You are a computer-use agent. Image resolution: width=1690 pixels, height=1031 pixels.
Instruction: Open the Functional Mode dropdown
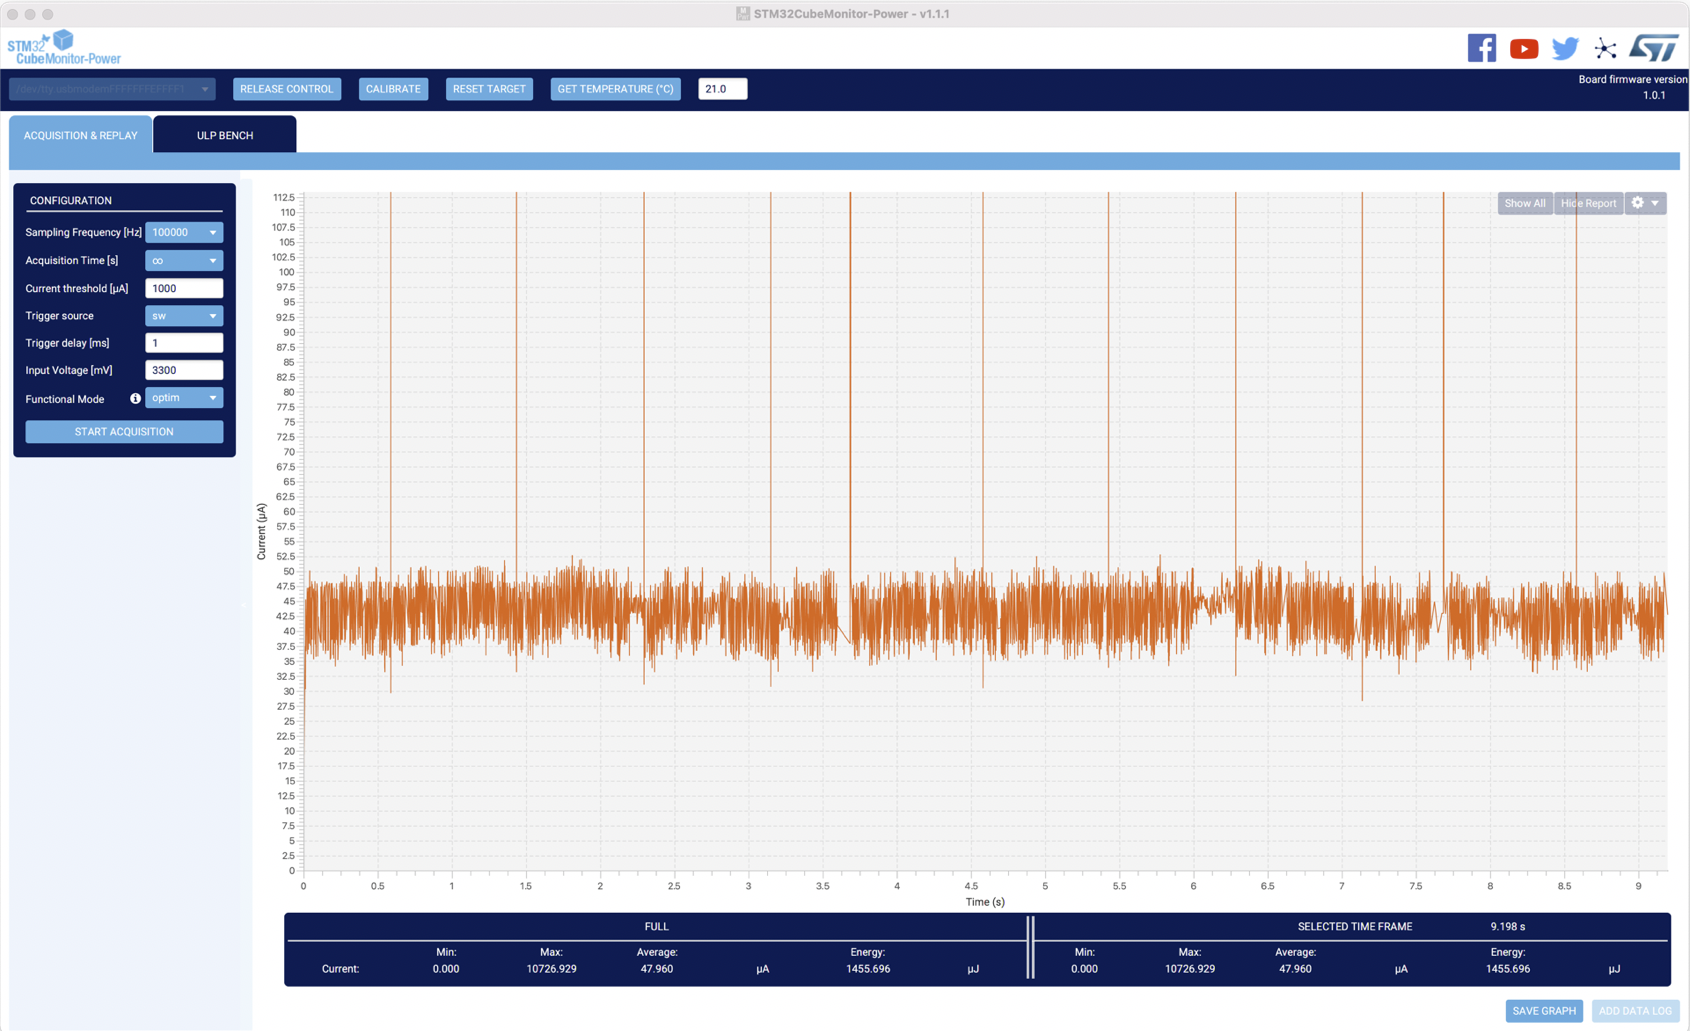pyautogui.click(x=184, y=398)
